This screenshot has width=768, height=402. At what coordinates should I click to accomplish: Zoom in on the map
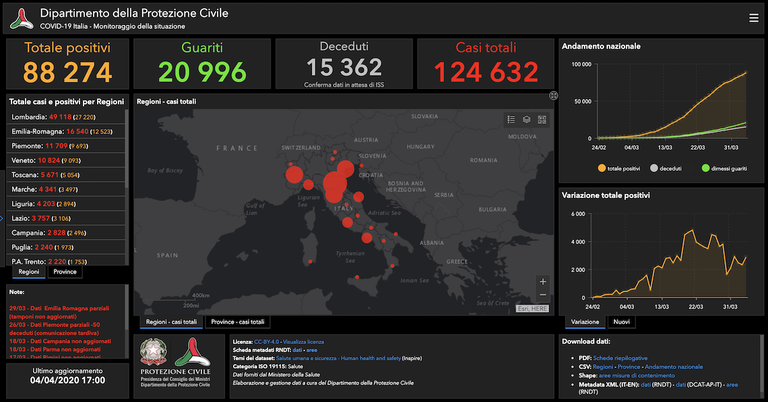542,281
